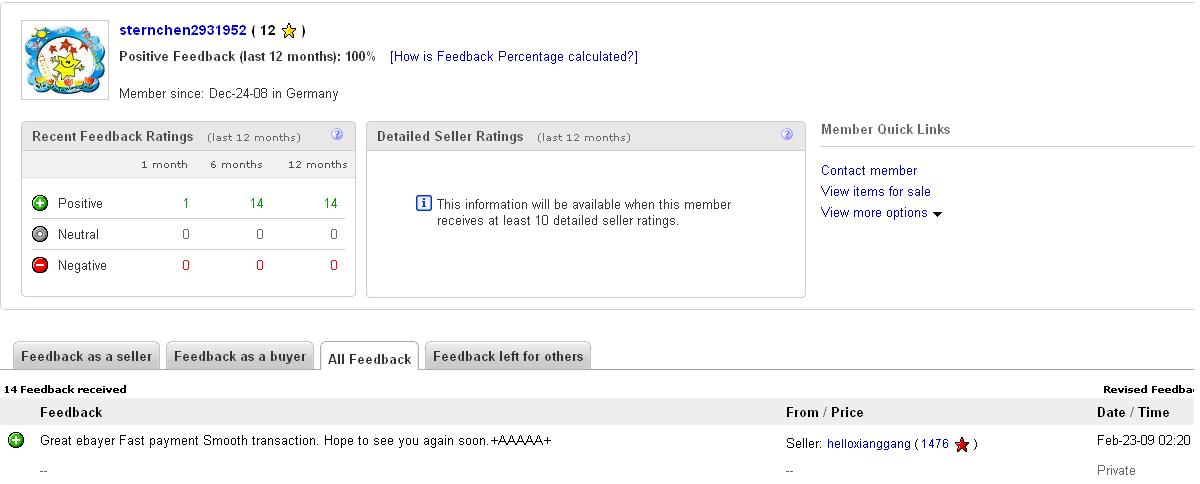1200x484 pixels.
Task: Switch to Feedback as a seller tab
Action: pos(86,356)
